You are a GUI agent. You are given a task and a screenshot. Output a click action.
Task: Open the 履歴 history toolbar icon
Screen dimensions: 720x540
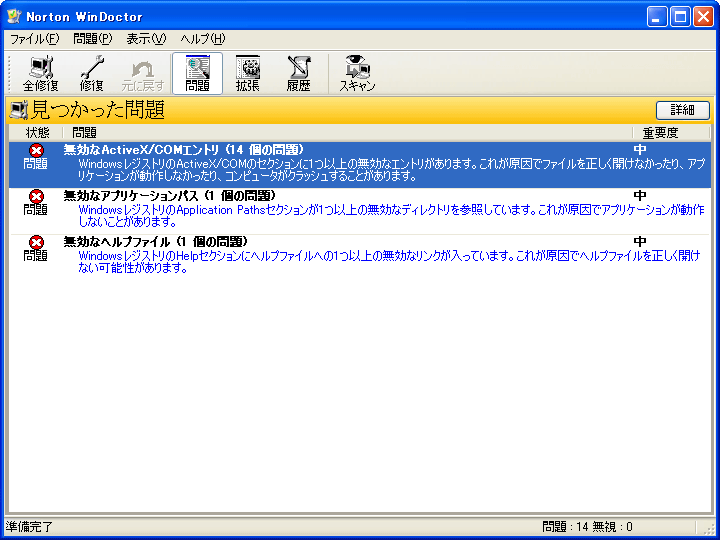pos(298,73)
